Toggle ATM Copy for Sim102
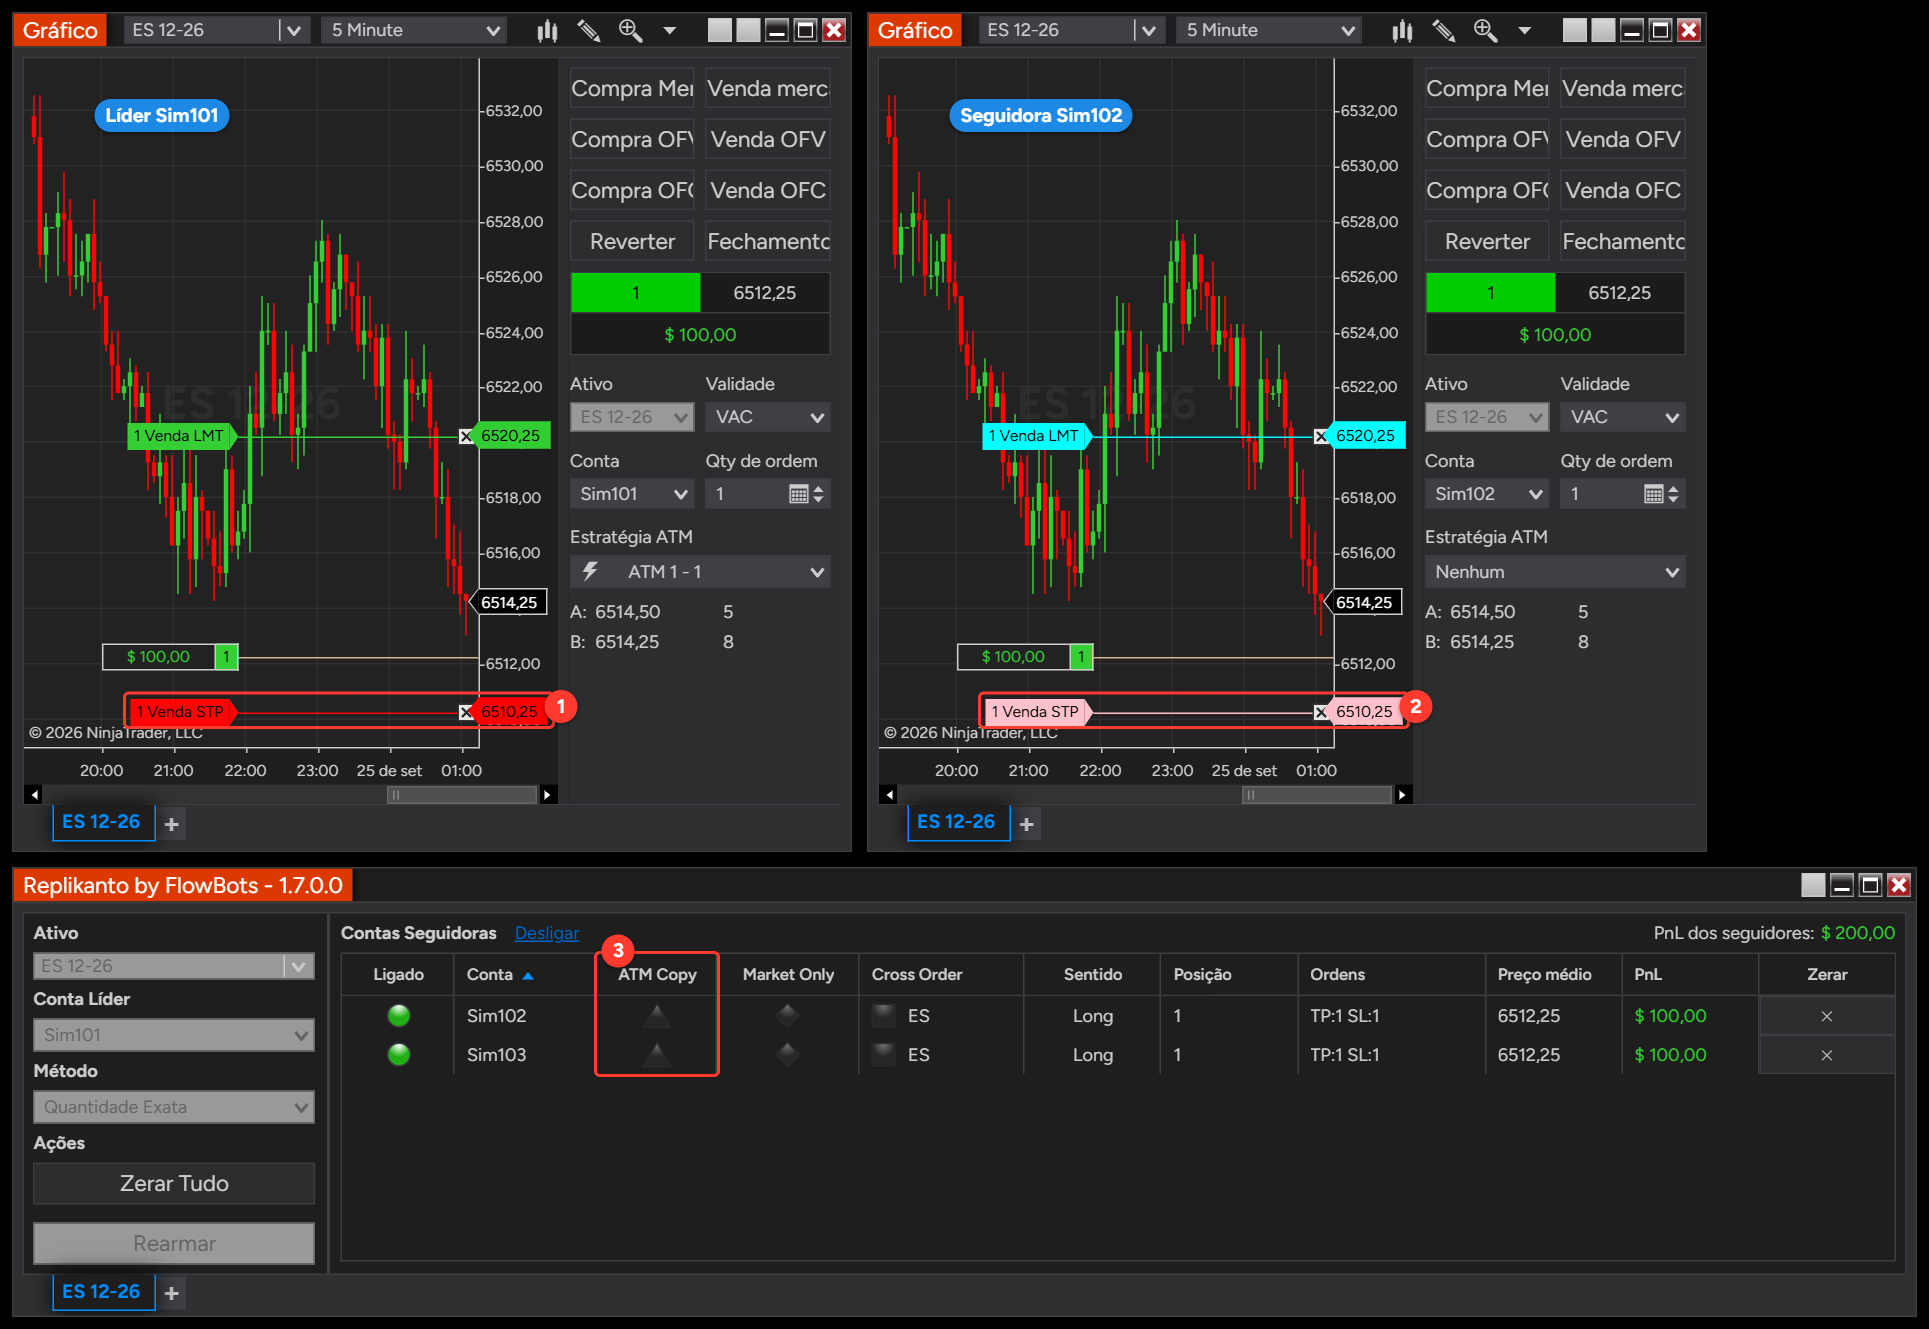 coord(657,1016)
